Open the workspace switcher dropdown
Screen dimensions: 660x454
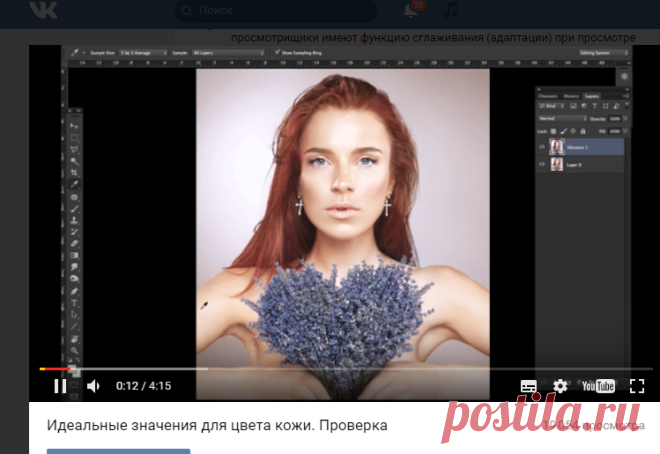tap(603, 53)
